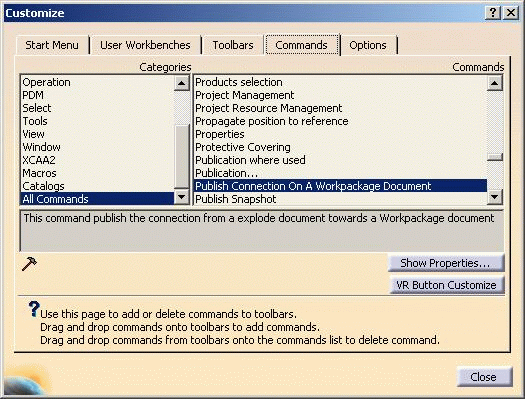Click the title bar help button
Viewport: 525px width, 399px height.
tap(493, 13)
